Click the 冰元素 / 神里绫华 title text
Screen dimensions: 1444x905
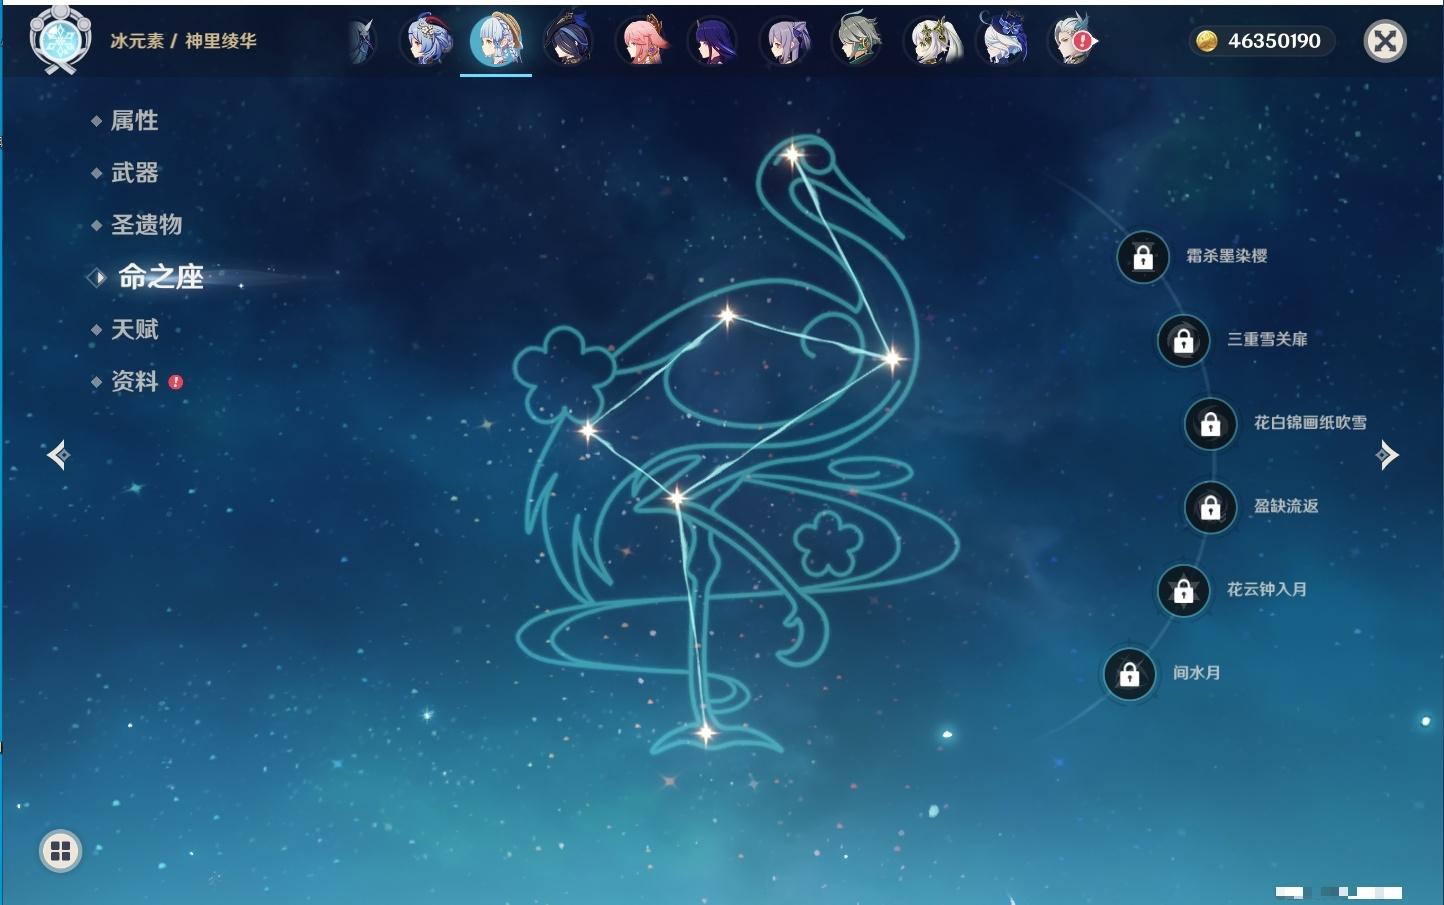click(x=183, y=41)
